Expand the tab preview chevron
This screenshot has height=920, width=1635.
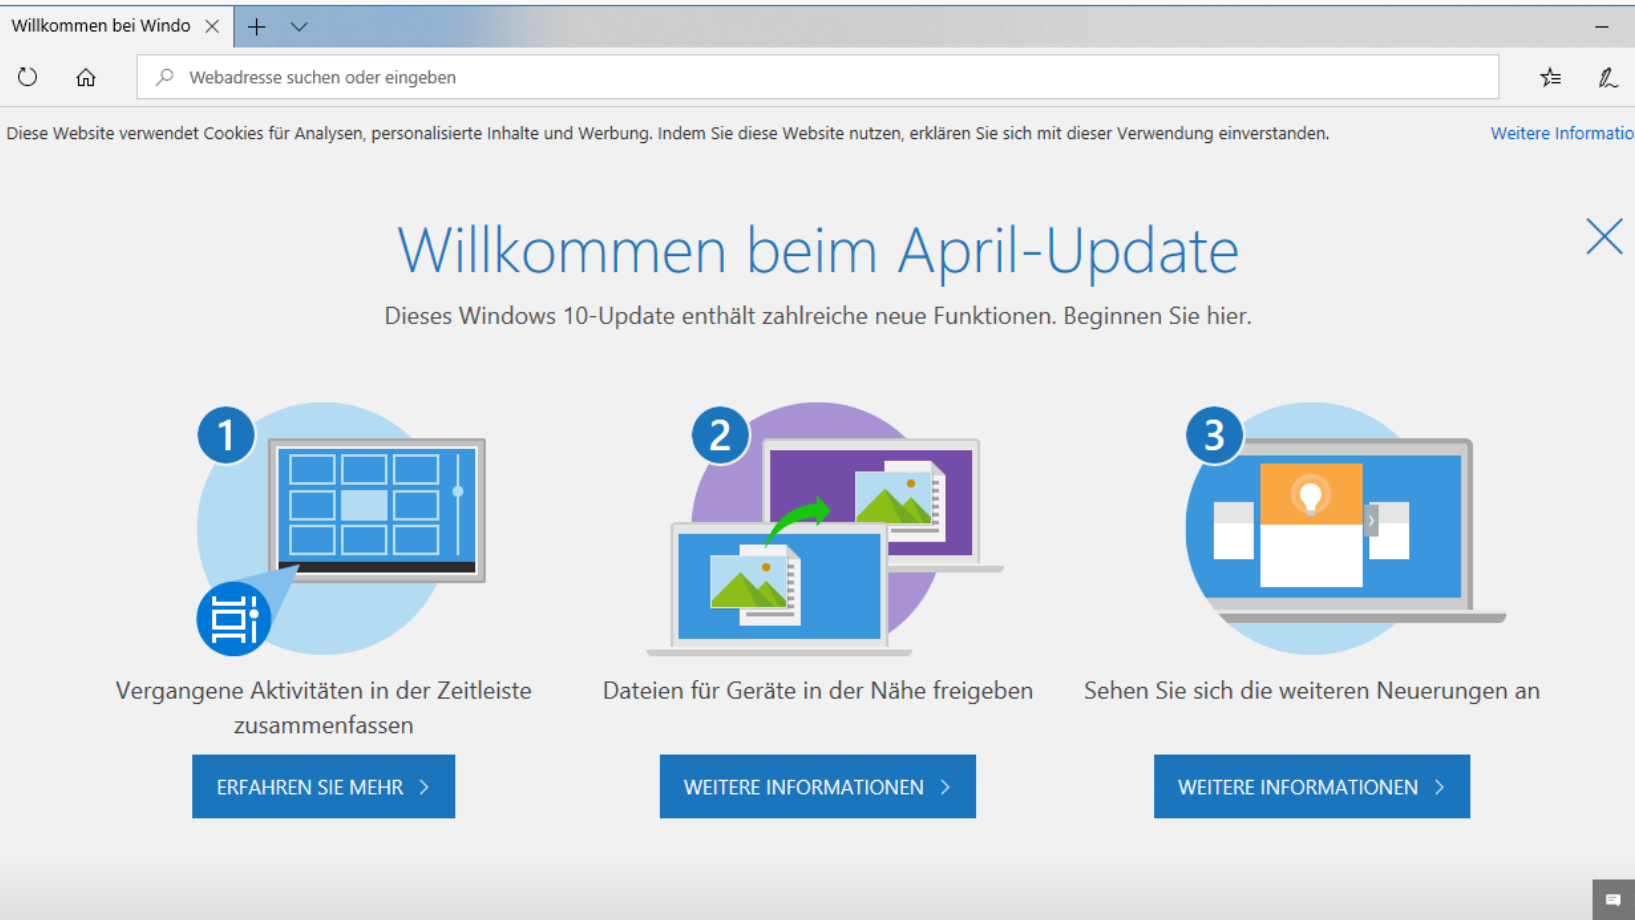pyautogui.click(x=299, y=27)
